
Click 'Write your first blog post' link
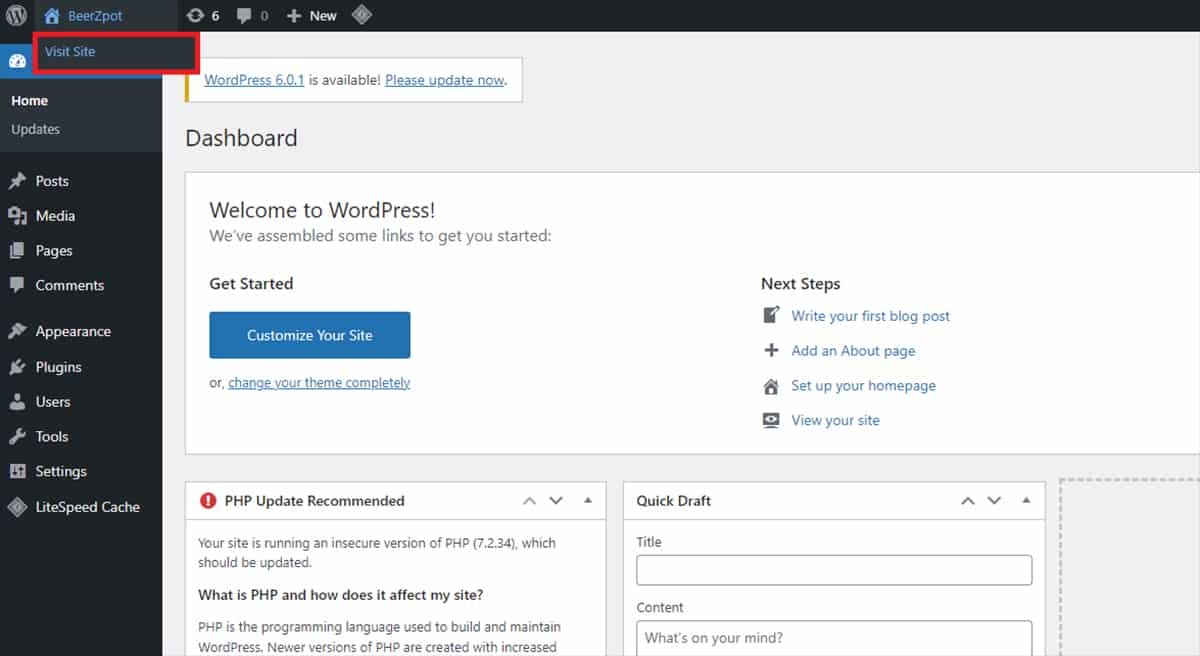pyautogui.click(x=870, y=316)
